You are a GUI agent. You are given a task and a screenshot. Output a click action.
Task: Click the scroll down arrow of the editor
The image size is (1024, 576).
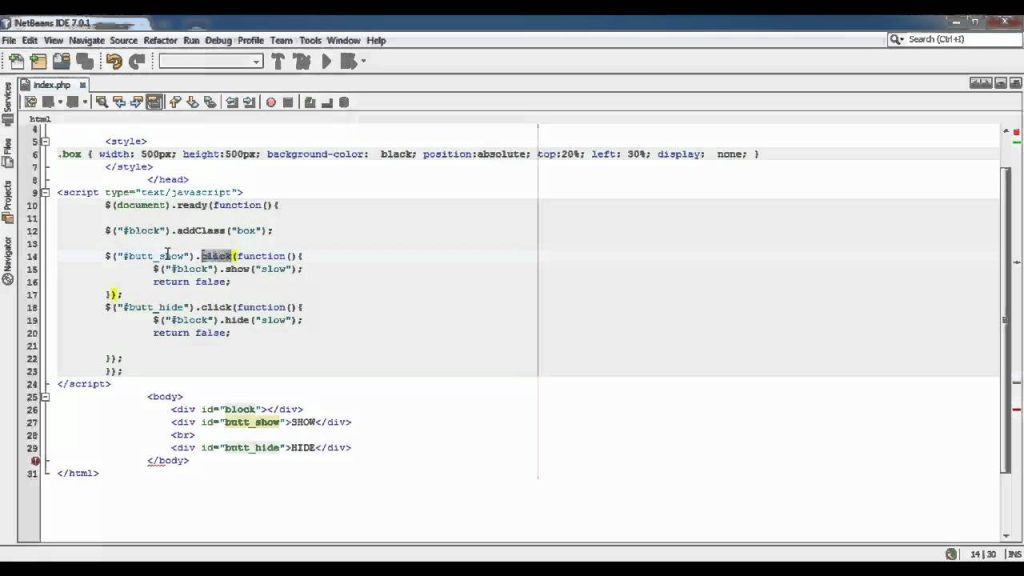click(x=1006, y=536)
